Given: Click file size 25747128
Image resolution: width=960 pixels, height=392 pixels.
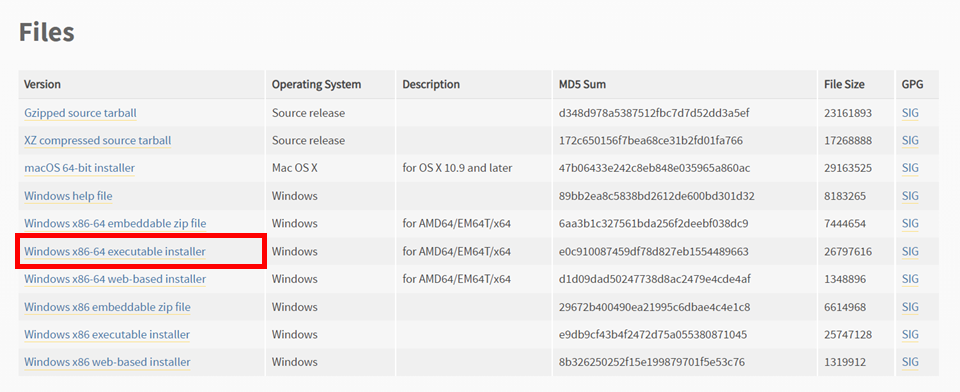Looking at the screenshot, I should 848,334.
